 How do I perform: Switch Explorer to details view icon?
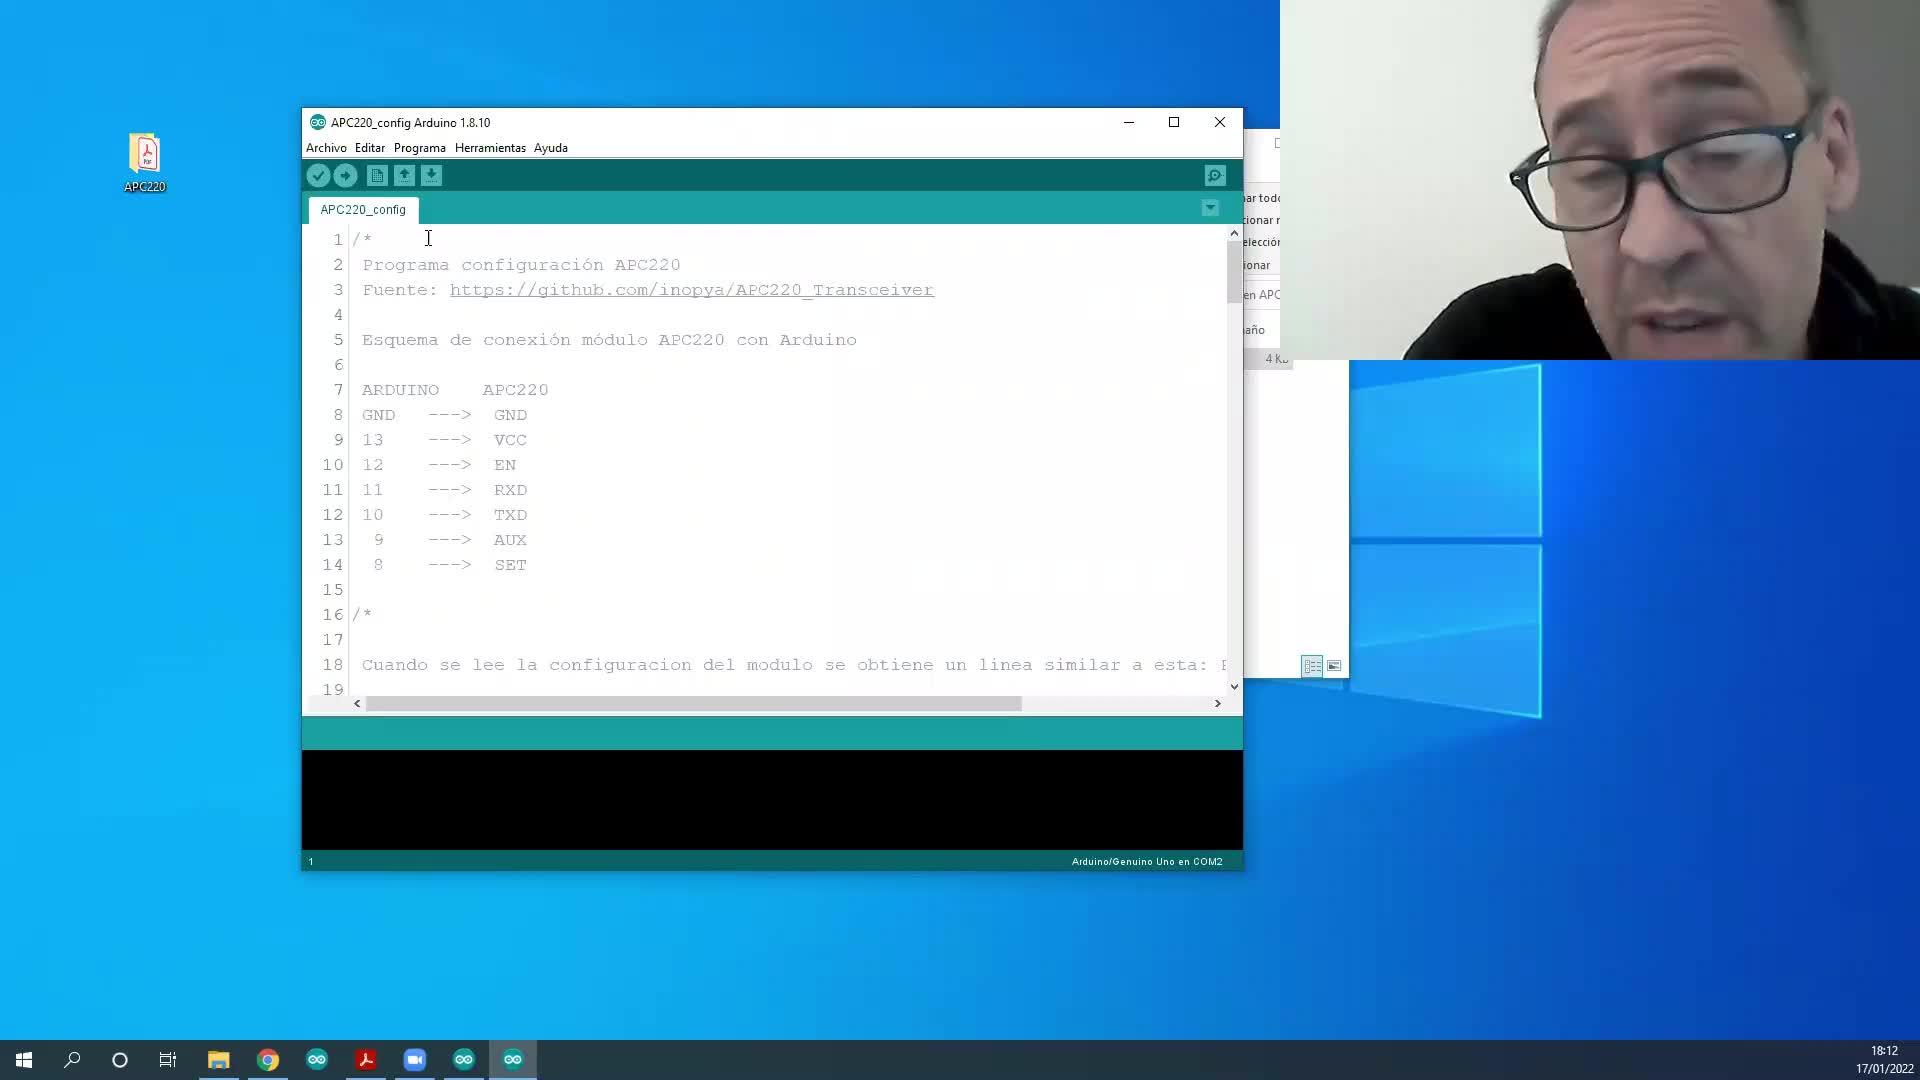point(1312,666)
